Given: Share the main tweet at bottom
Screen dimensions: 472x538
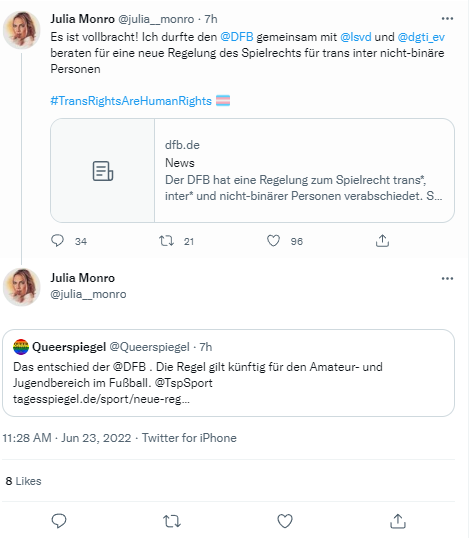Looking at the screenshot, I should tap(398, 521).
